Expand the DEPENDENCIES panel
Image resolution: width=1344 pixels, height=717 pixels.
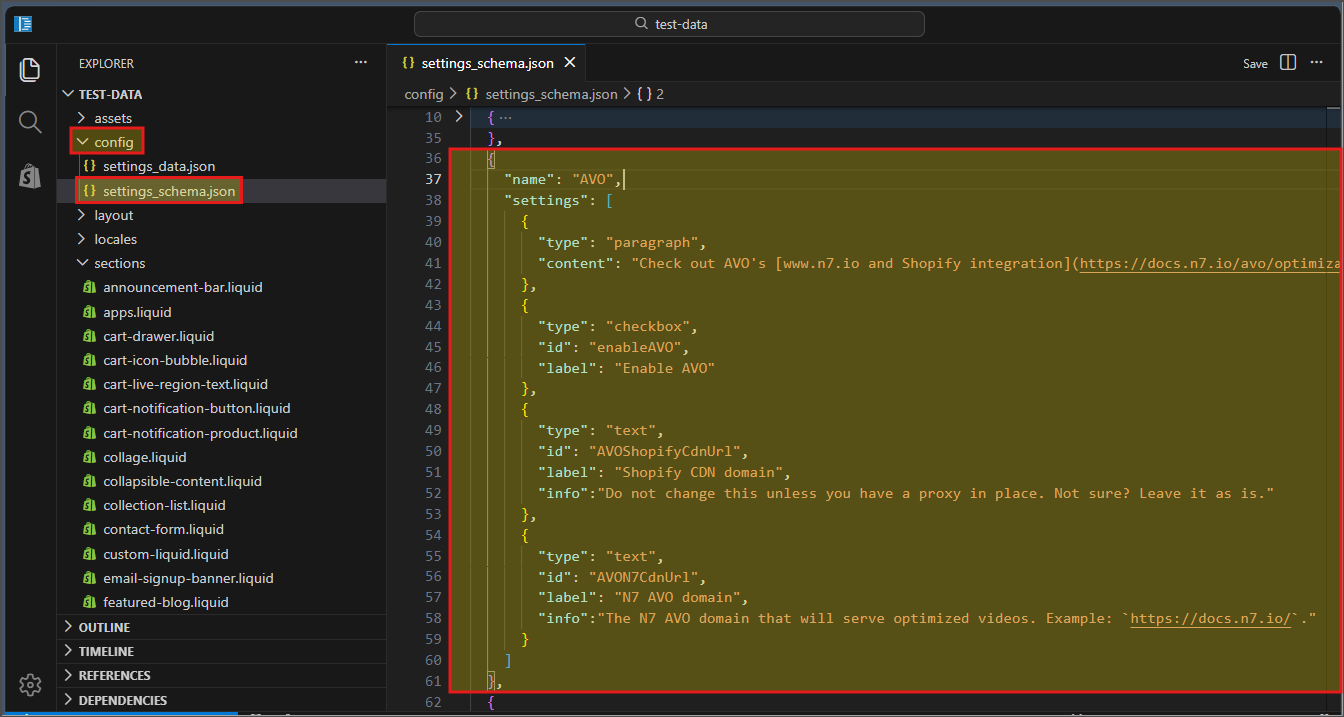222,700
